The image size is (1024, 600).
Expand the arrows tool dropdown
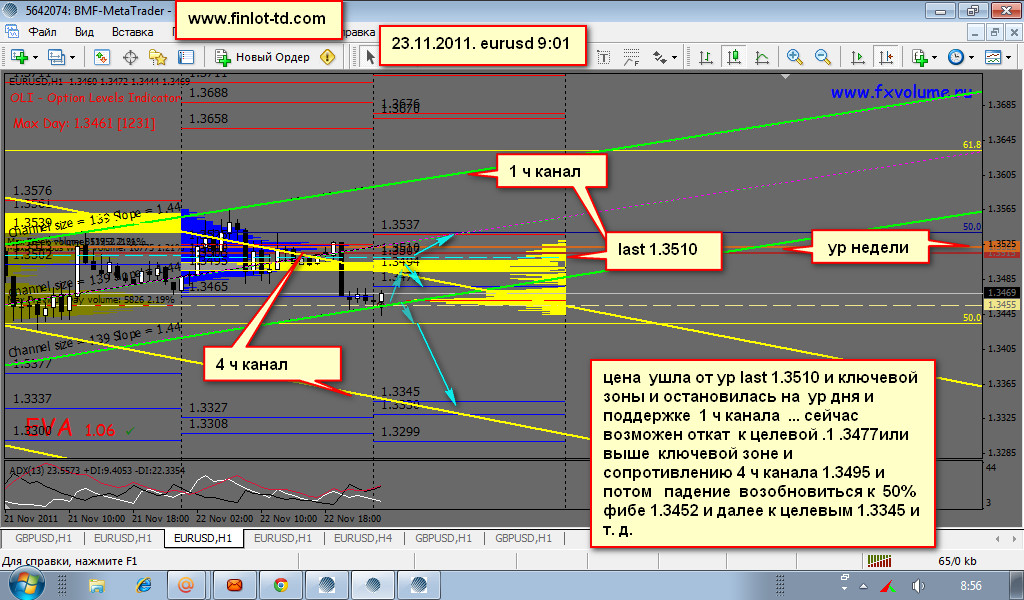click(674, 57)
